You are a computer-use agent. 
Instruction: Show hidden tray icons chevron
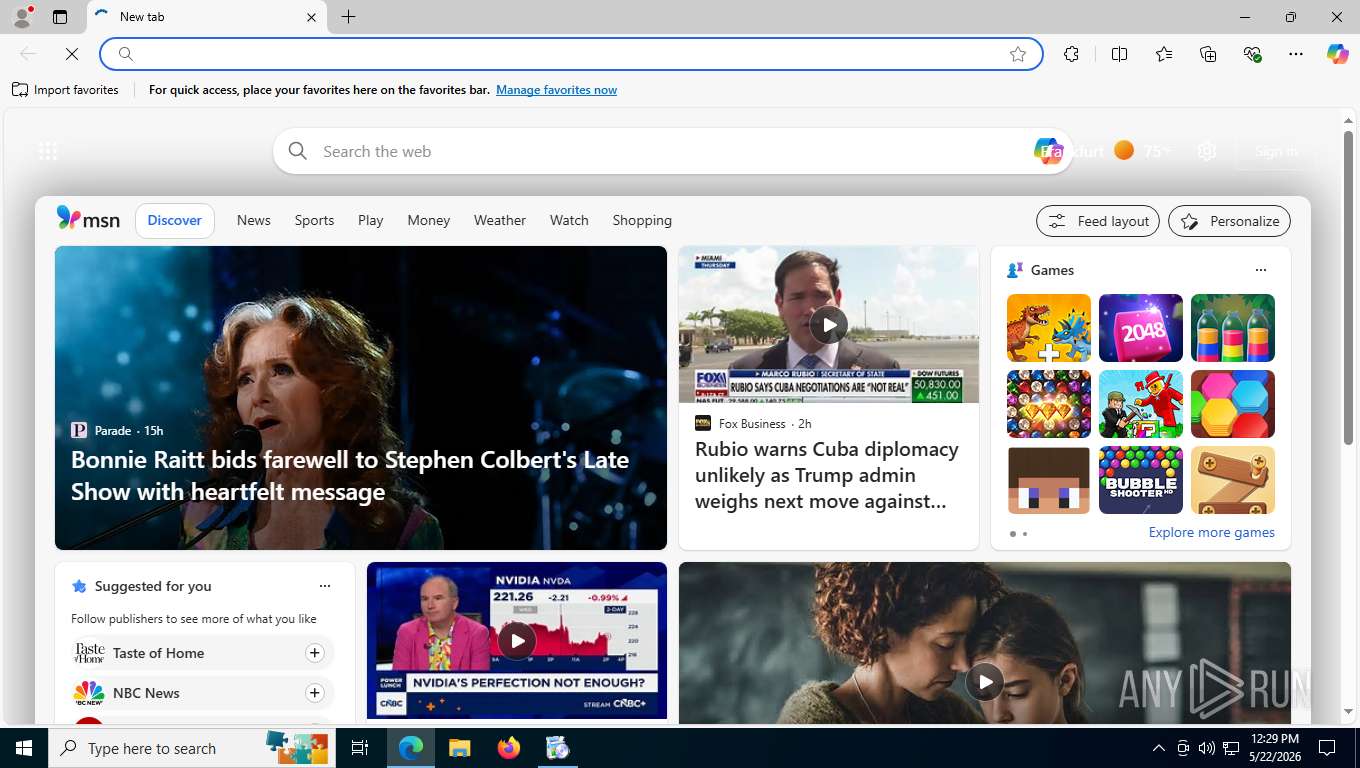pyautogui.click(x=1159, y=748)
